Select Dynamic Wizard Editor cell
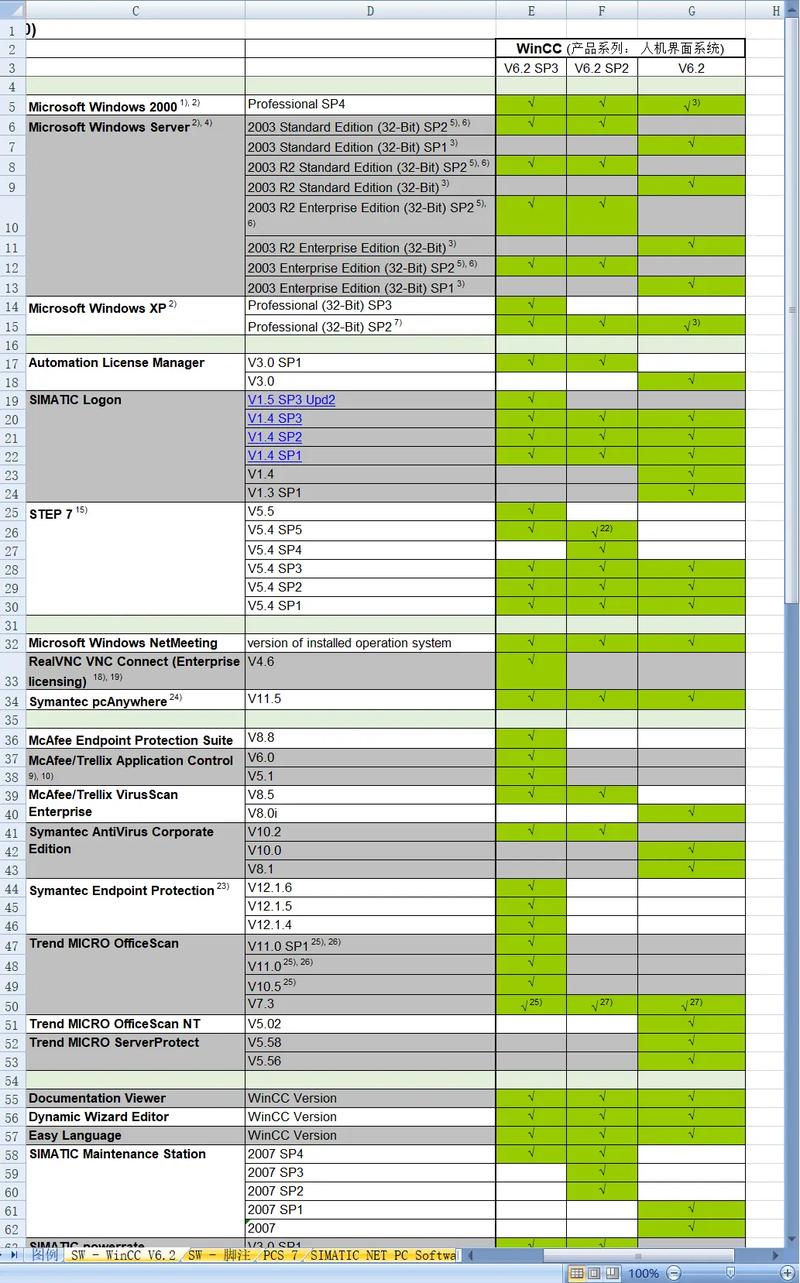 coord(135,1117)
